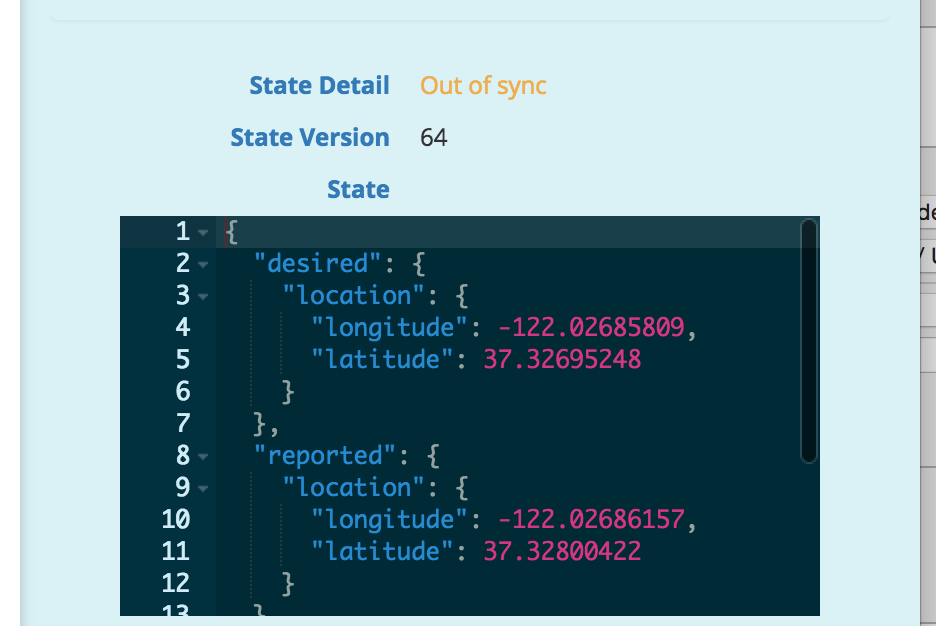Click line number 12 in the editor gutter
The image size is (936, 626).
pyautogui.click(x=175, y=582)
